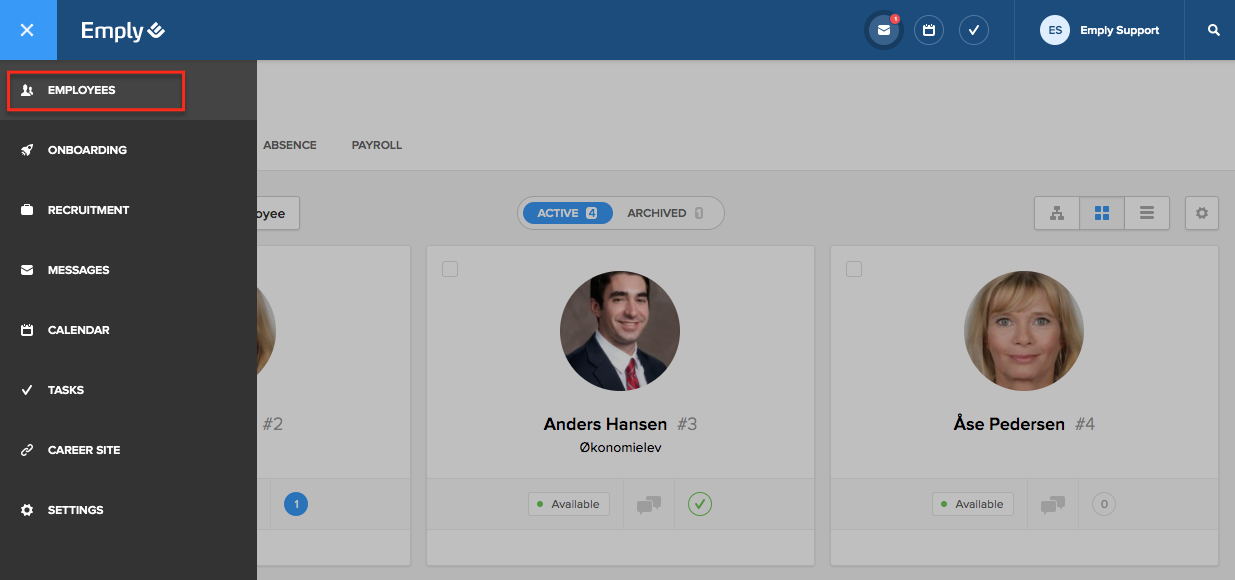Open the gear settings button above cards

1202,213
